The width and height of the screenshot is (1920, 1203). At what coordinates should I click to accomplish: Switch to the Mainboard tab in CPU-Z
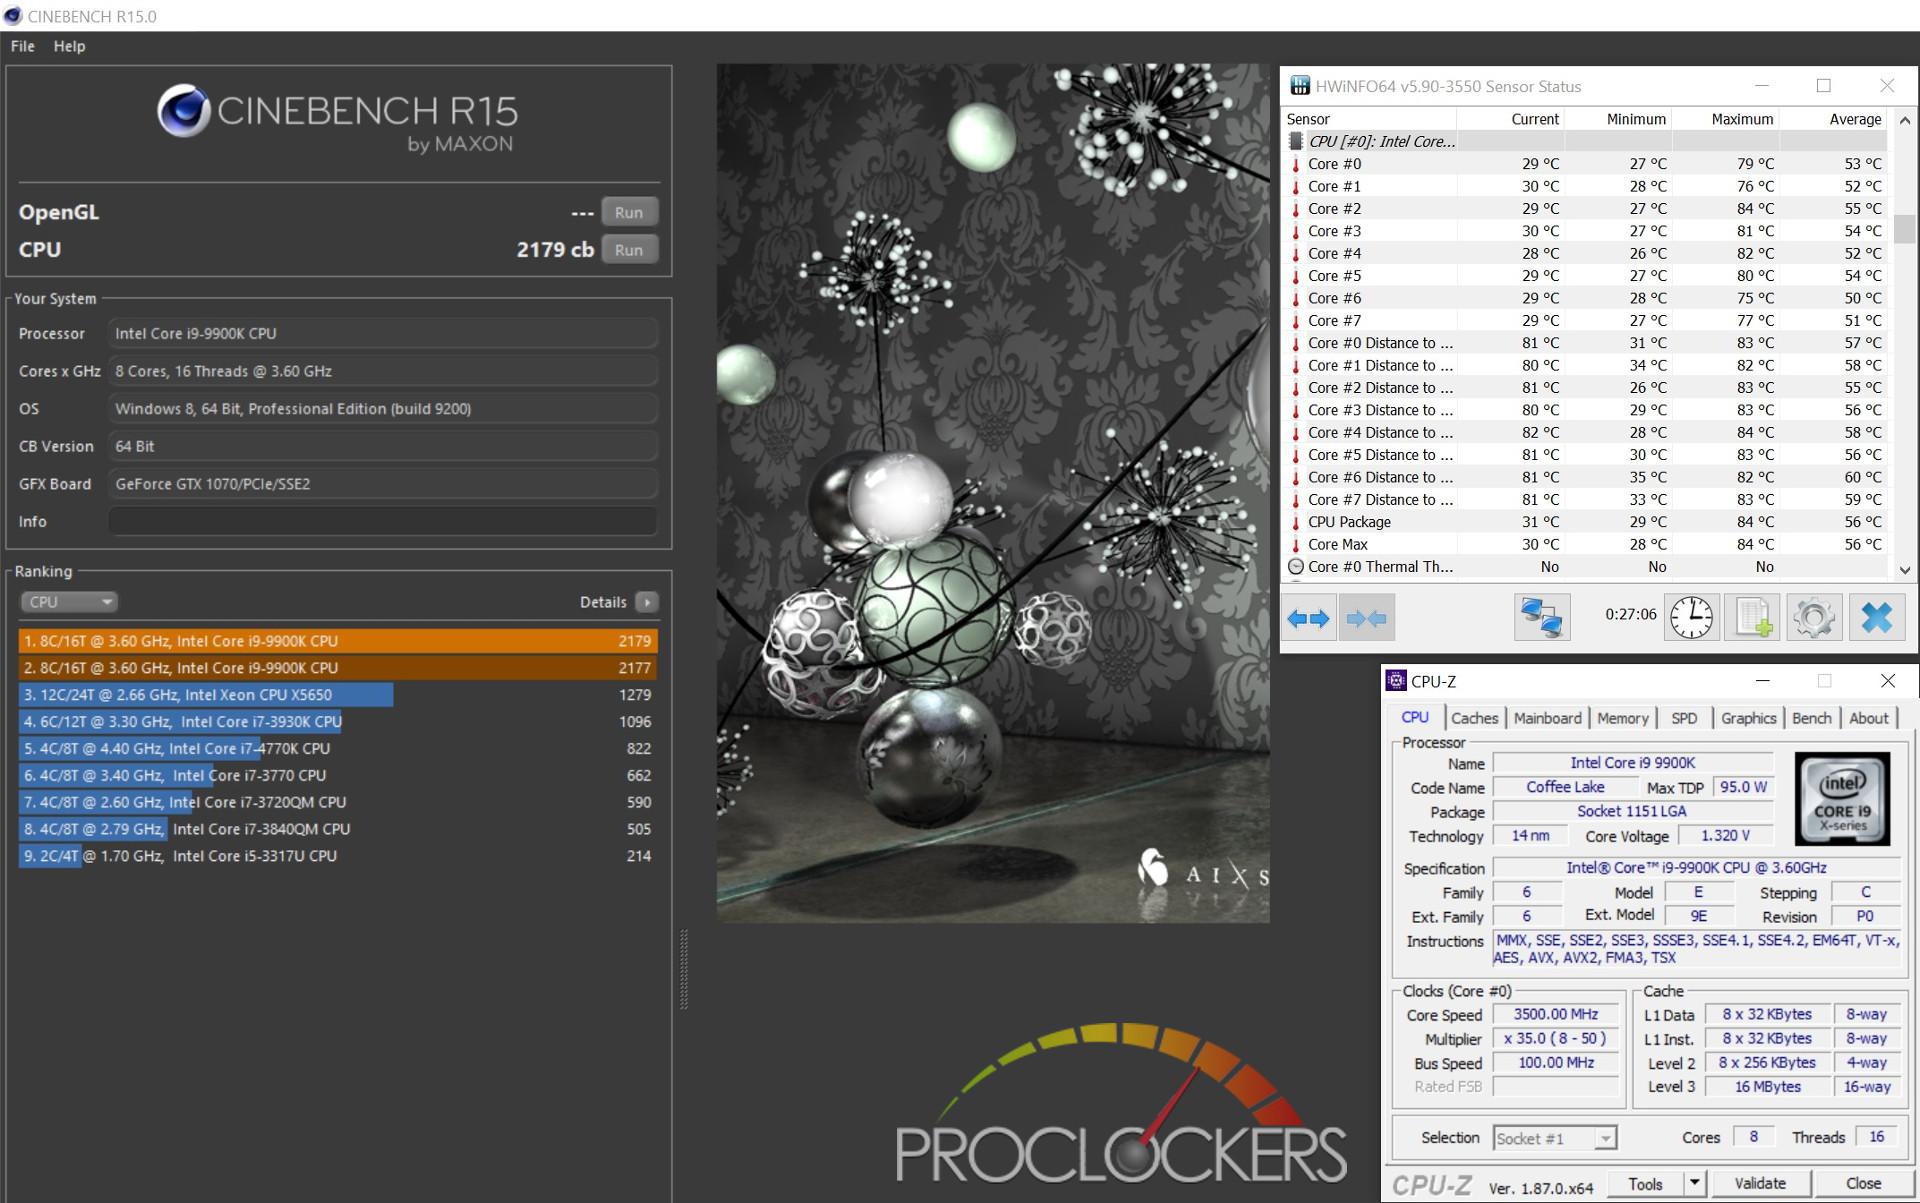[1547, 718]
